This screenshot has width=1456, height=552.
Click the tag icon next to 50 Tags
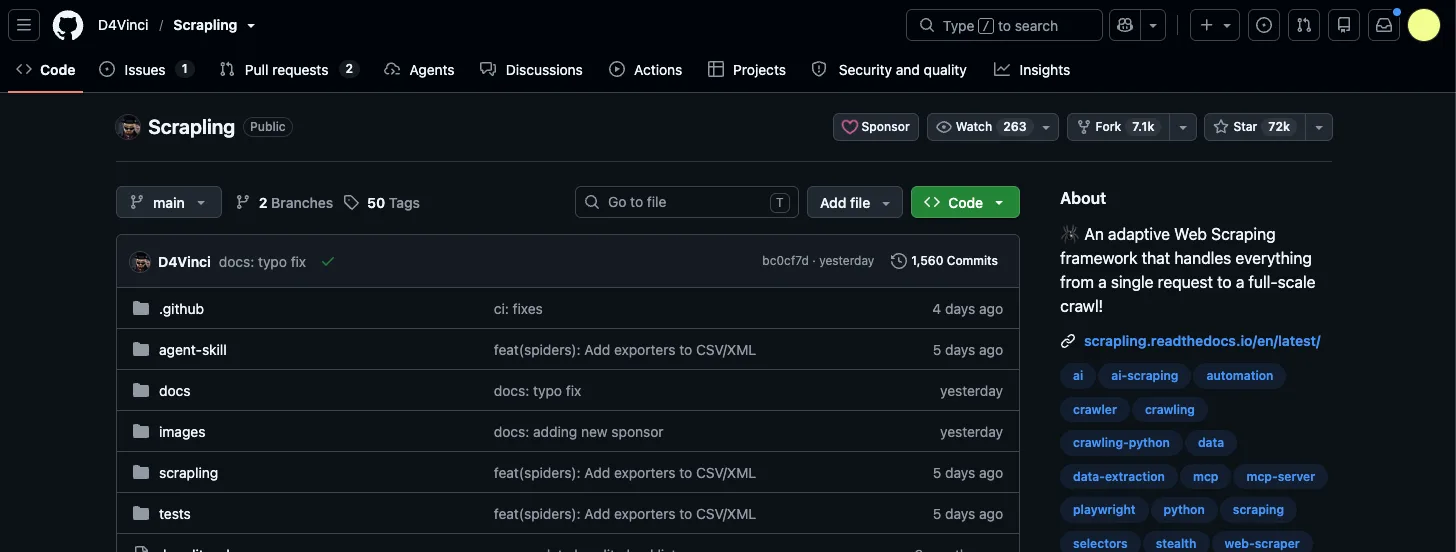coord(351,203)
